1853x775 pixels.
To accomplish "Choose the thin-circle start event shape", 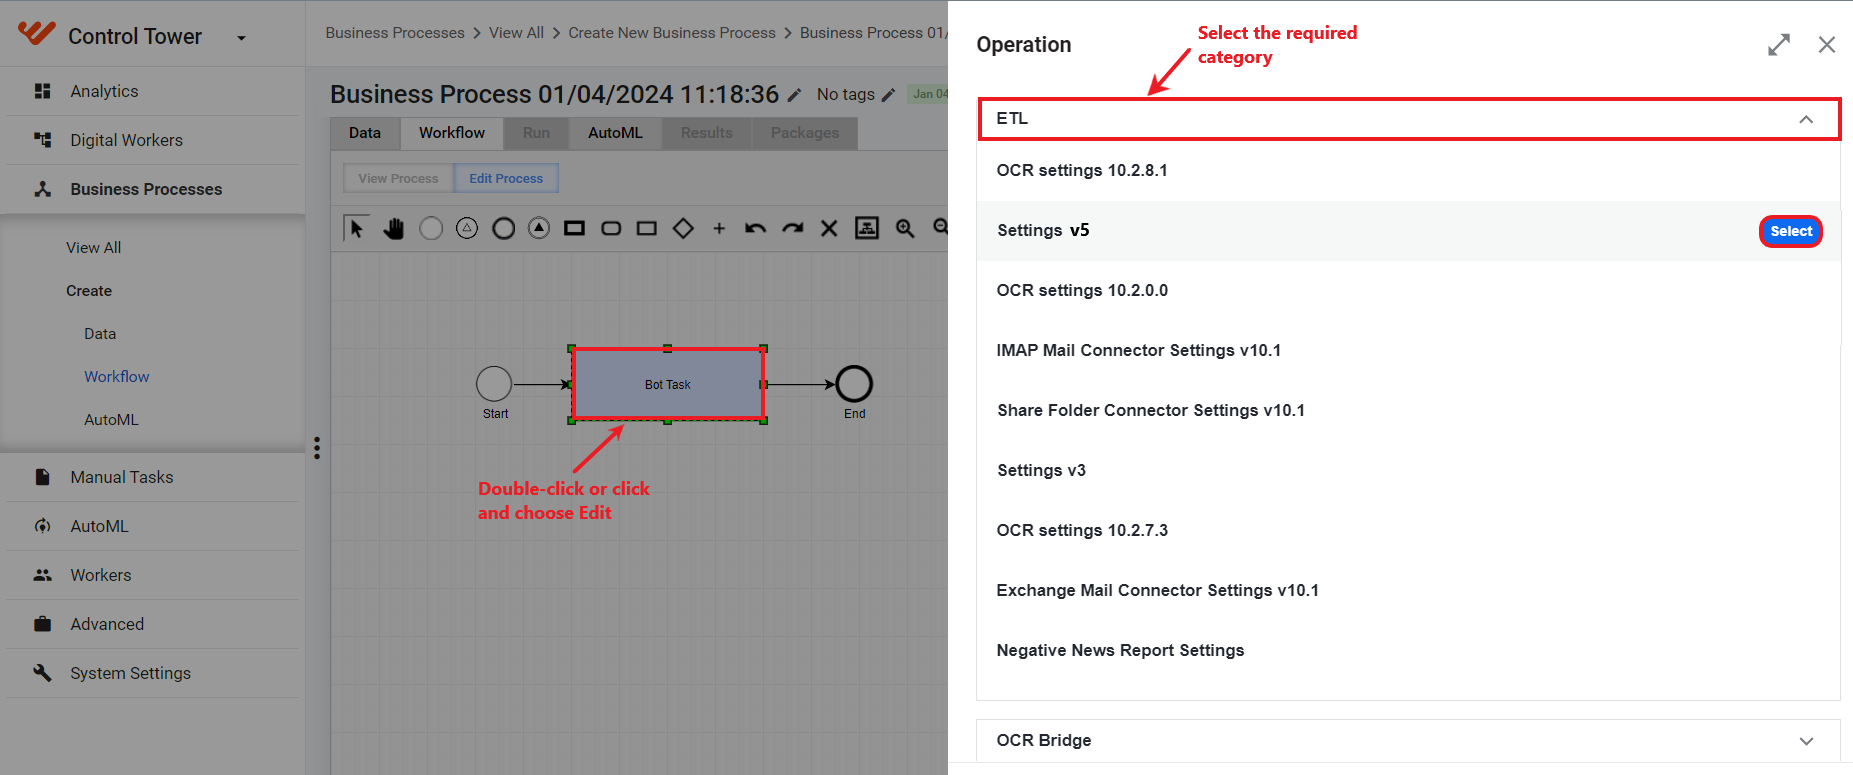I will 431,228.
